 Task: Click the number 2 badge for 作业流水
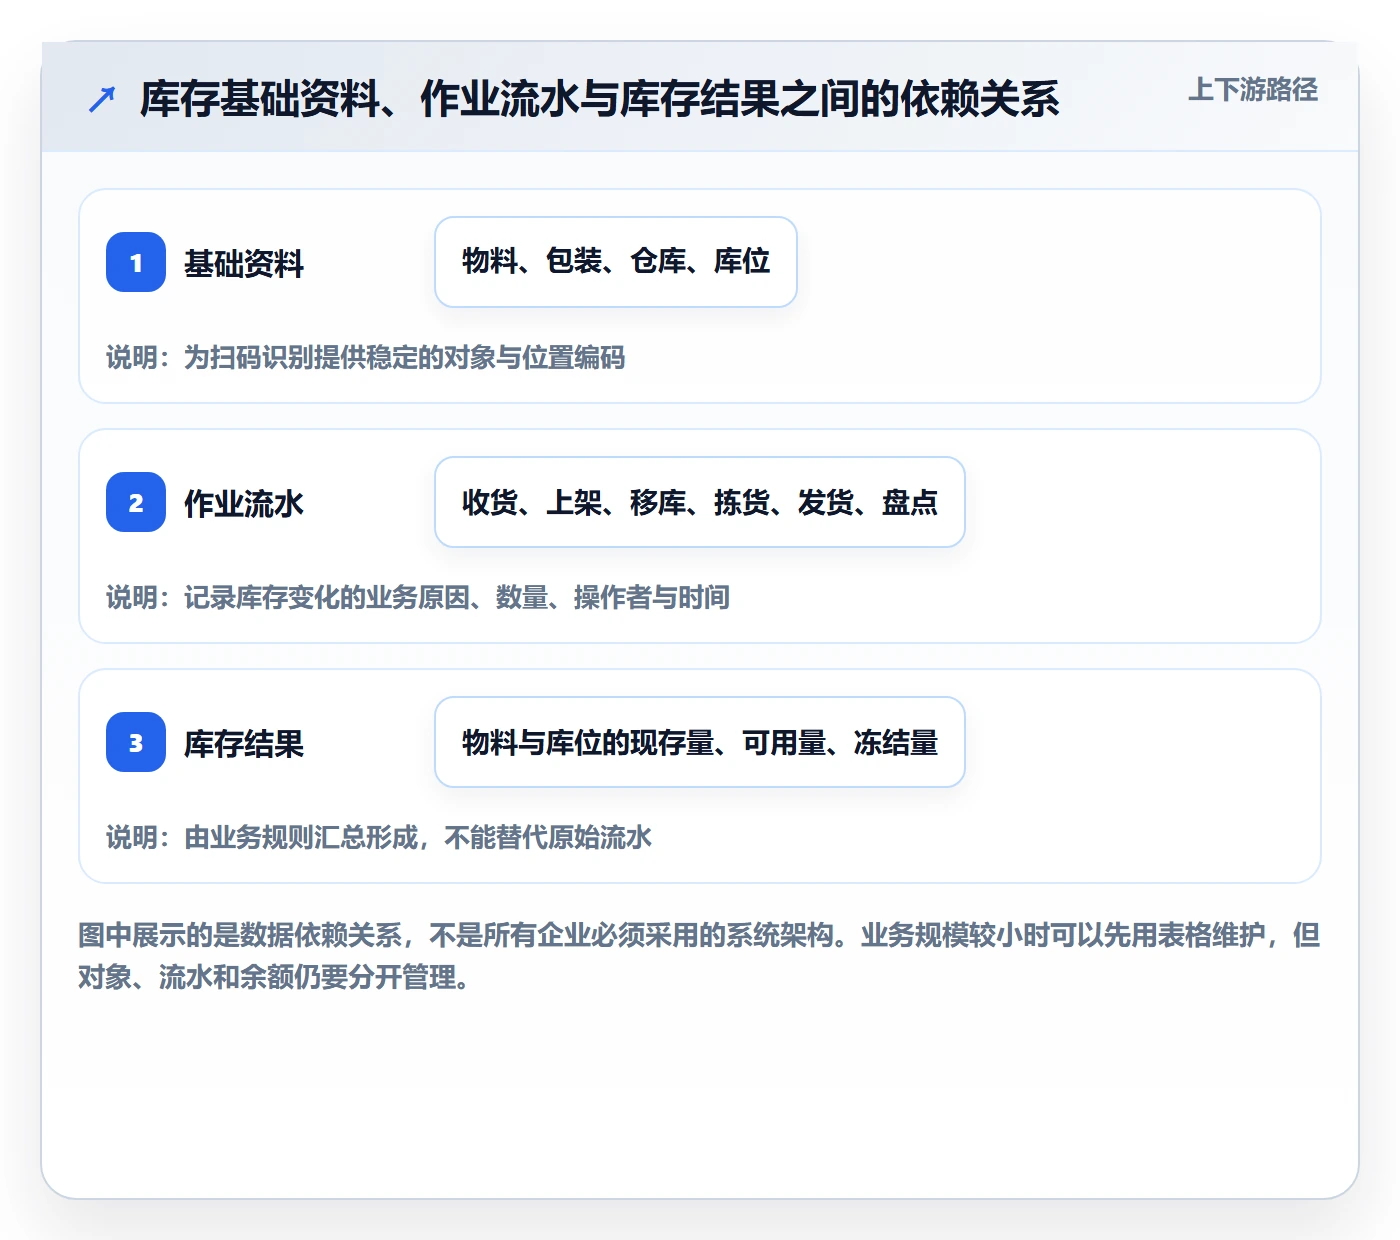pos(136,502)
